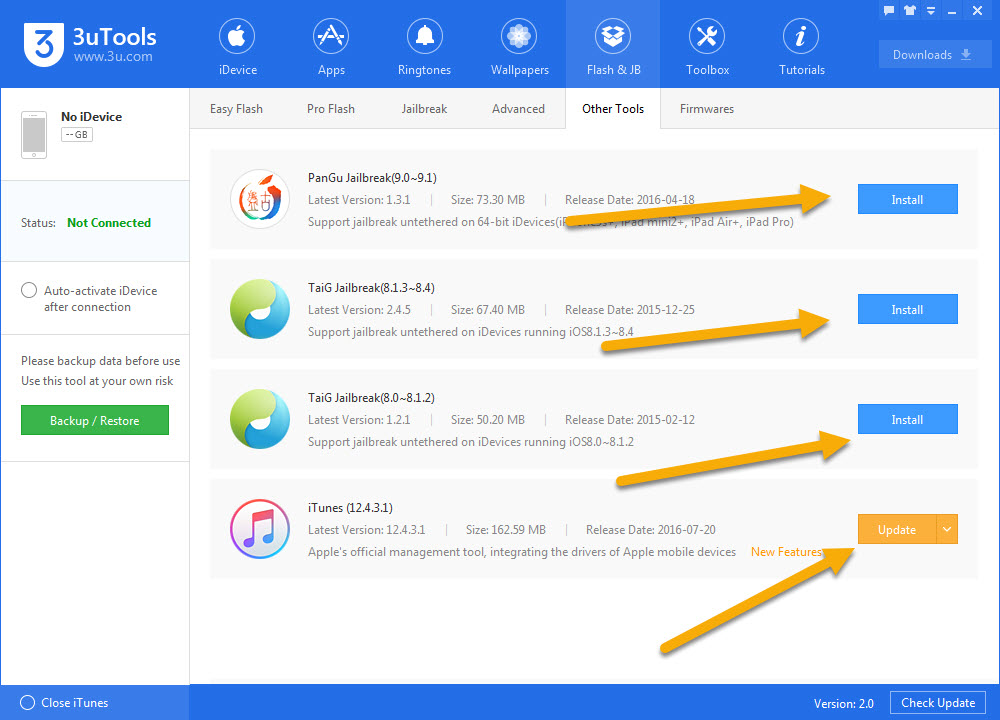Open the iTunes New Features link
This screenshot has width=1000, height=720.
[786, 552]
